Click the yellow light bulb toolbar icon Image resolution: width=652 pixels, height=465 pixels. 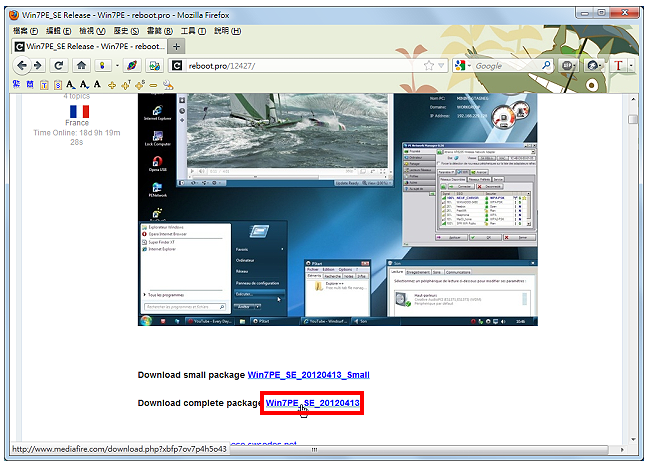pos(102,65)
